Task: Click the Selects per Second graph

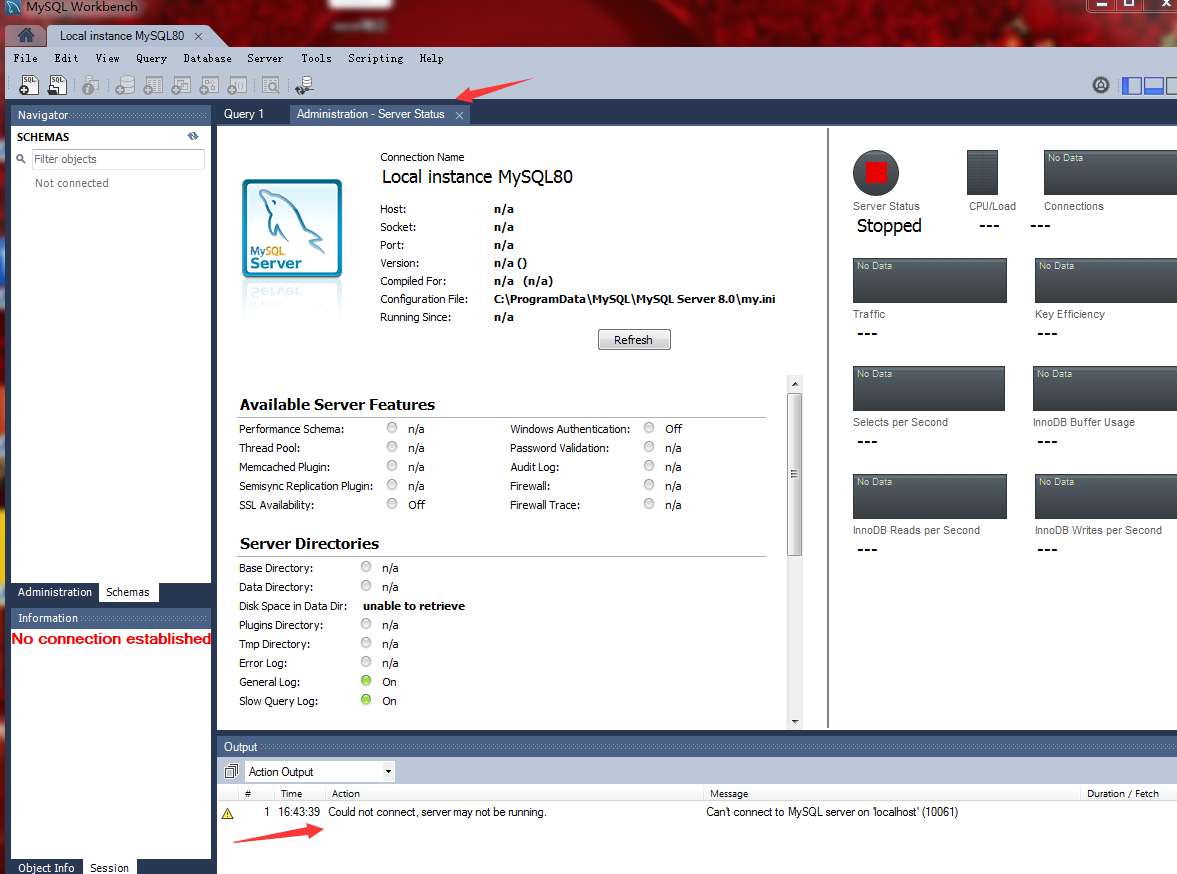Action: 929,388
